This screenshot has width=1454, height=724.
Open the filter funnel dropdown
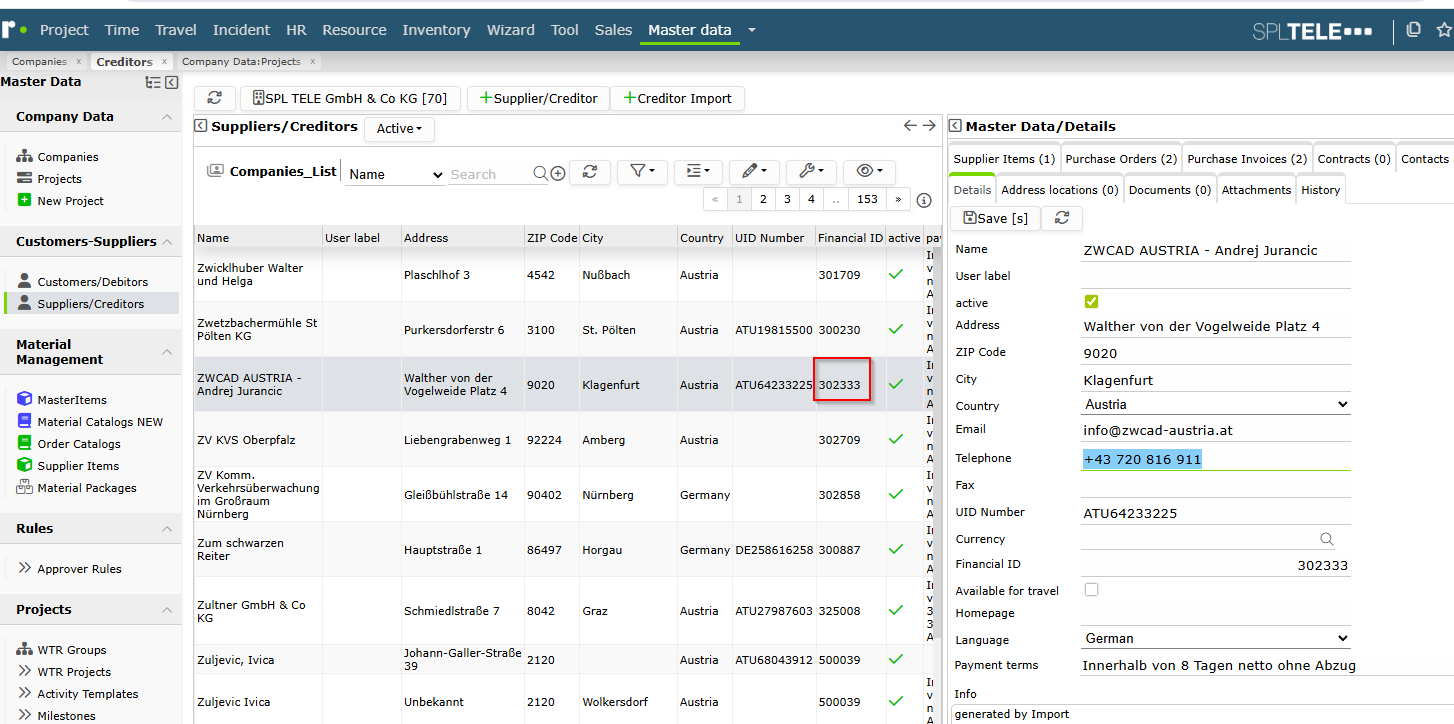click(x=642, y=172)
